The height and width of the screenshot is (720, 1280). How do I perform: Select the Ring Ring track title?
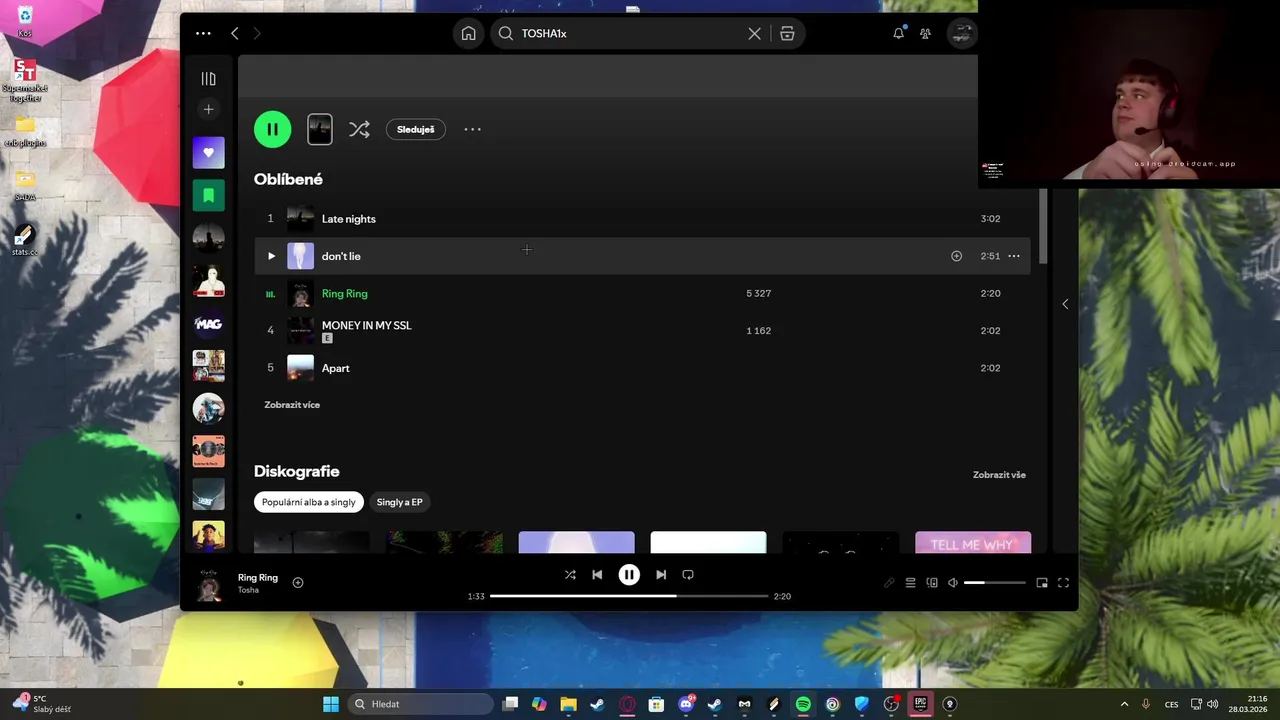345,293
